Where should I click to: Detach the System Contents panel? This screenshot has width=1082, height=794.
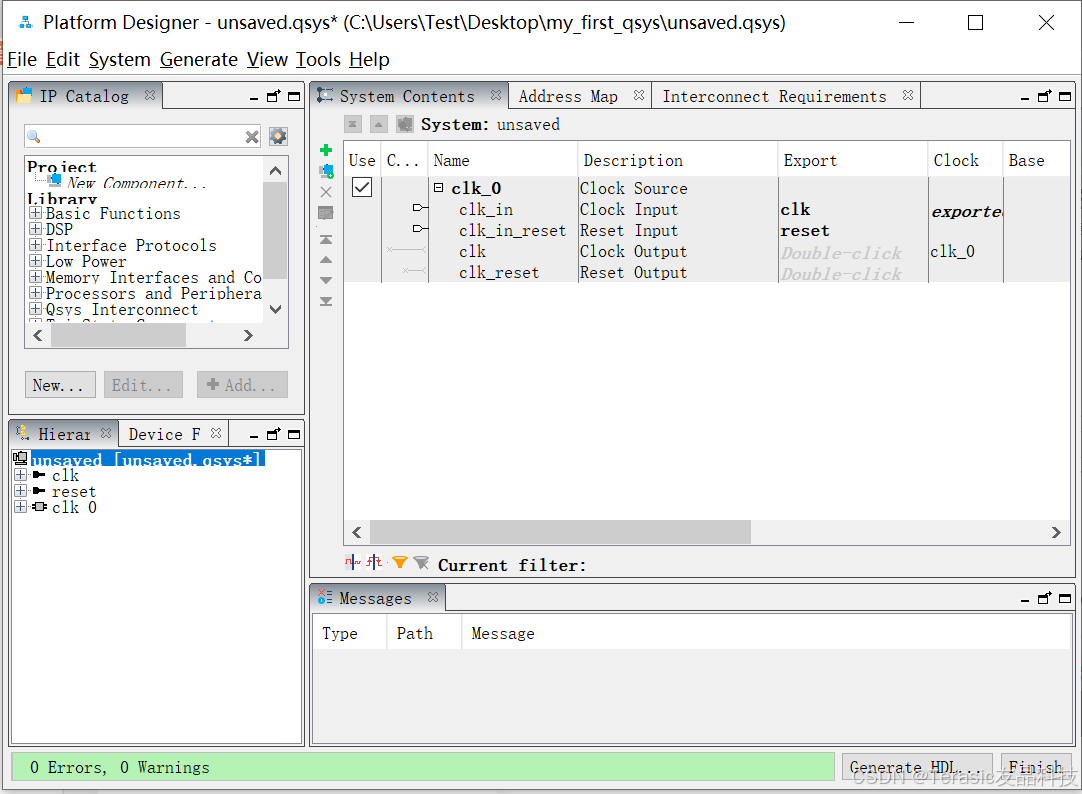pos(1045,96)
